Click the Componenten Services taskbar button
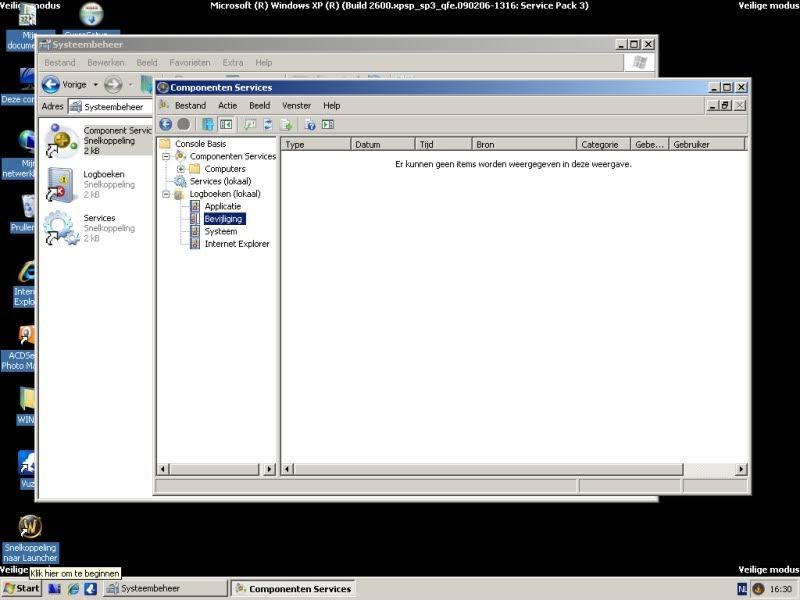The height and width of the screenshot is (600, 800). [x=293, y=589]
